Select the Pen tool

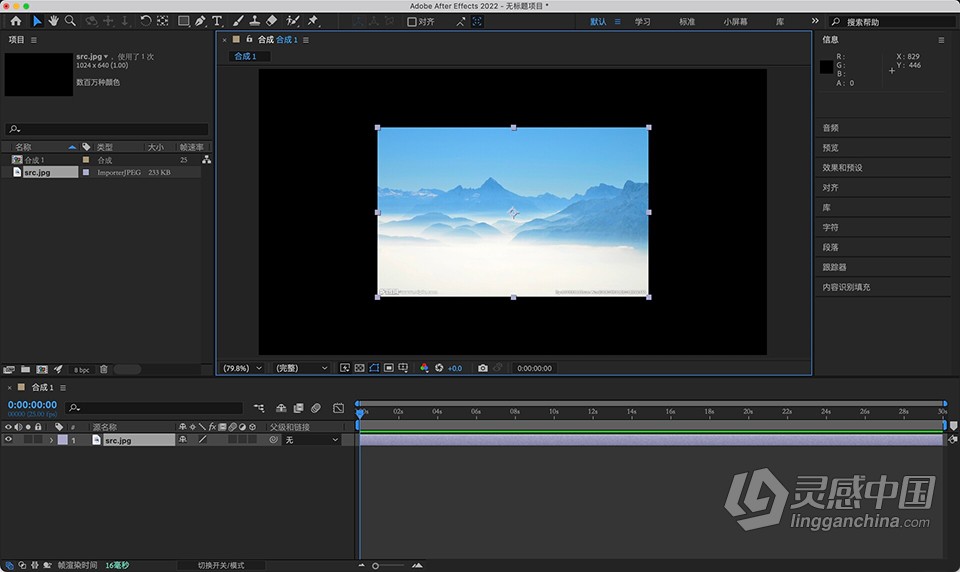tap(200, 21)
